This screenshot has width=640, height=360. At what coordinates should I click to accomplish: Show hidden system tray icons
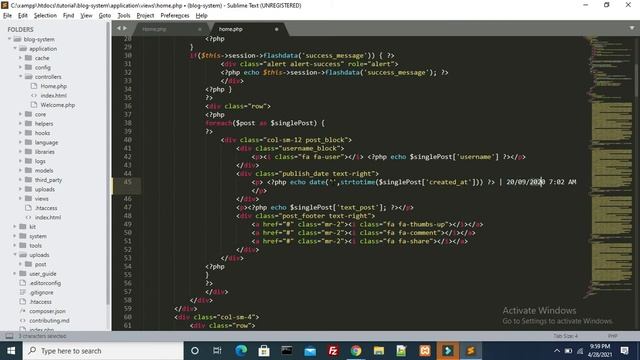[557, 351]
